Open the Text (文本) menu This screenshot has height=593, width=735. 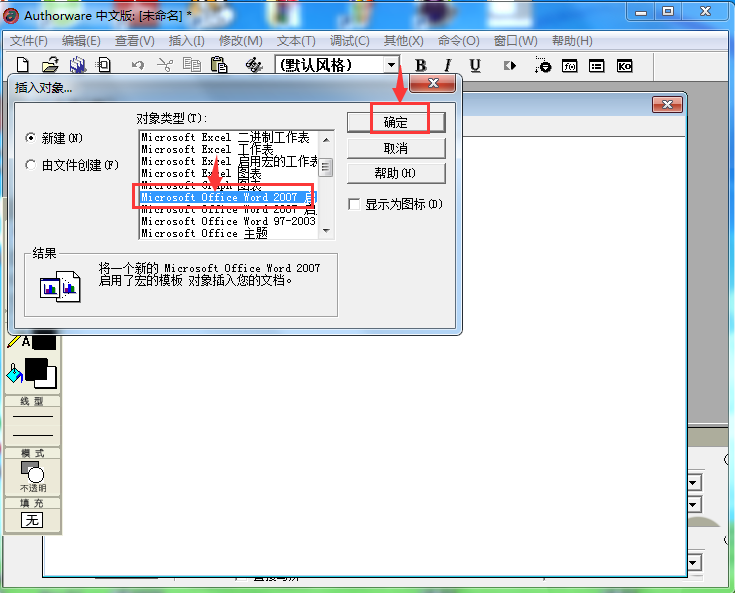(296, 41)
